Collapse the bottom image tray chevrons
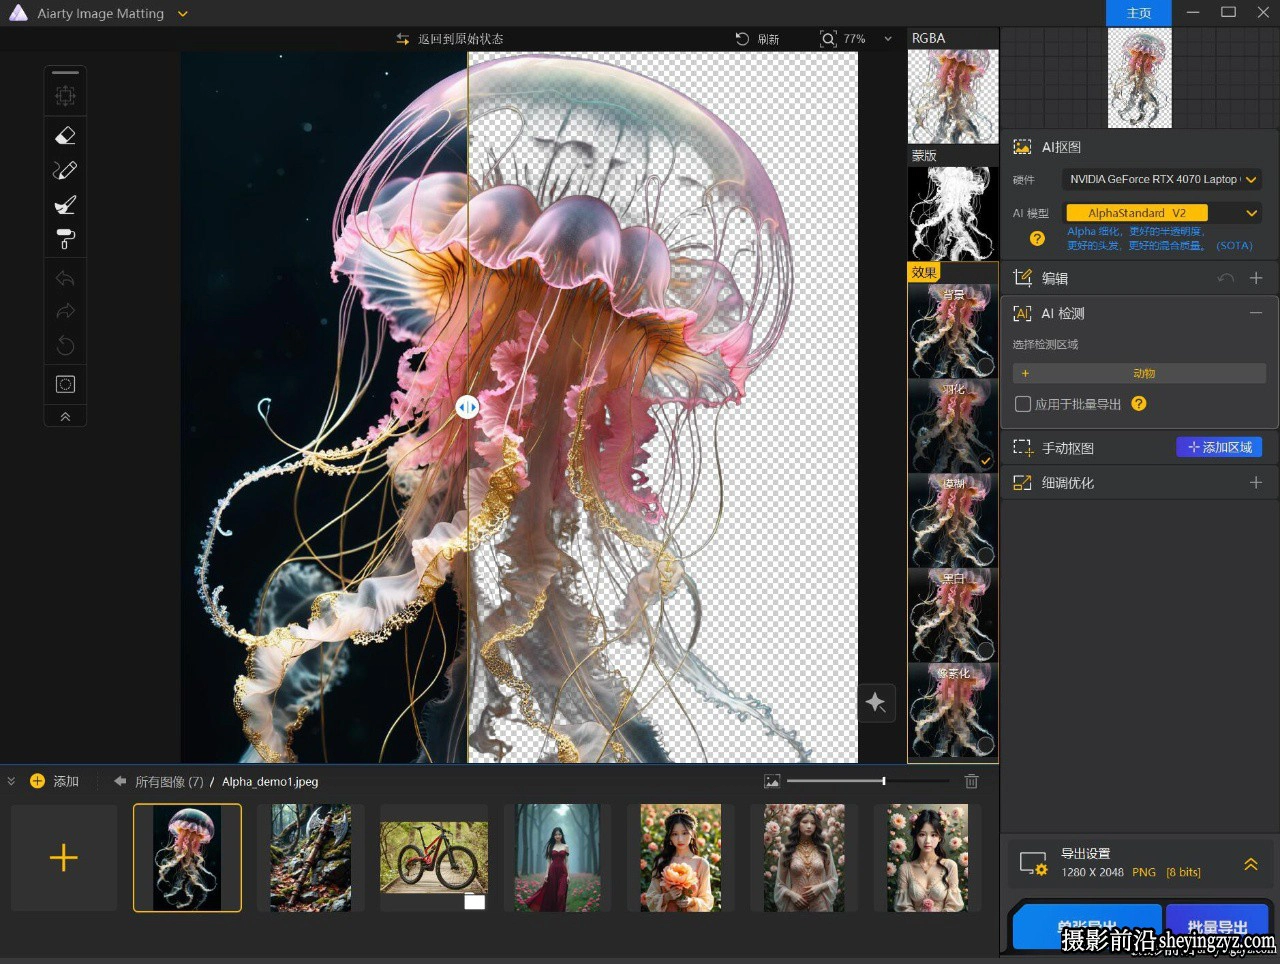Image resolution: width=1280 pixels, height=964 pixels. (11, 781)
